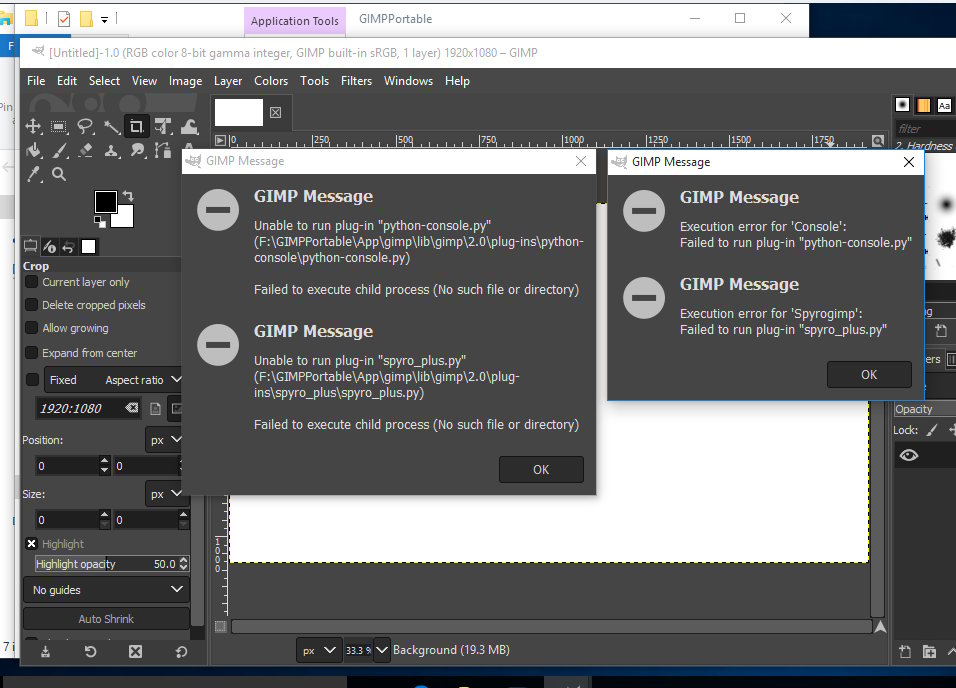Open the Tools menu
Screen dimensions: 956x688
315,81
